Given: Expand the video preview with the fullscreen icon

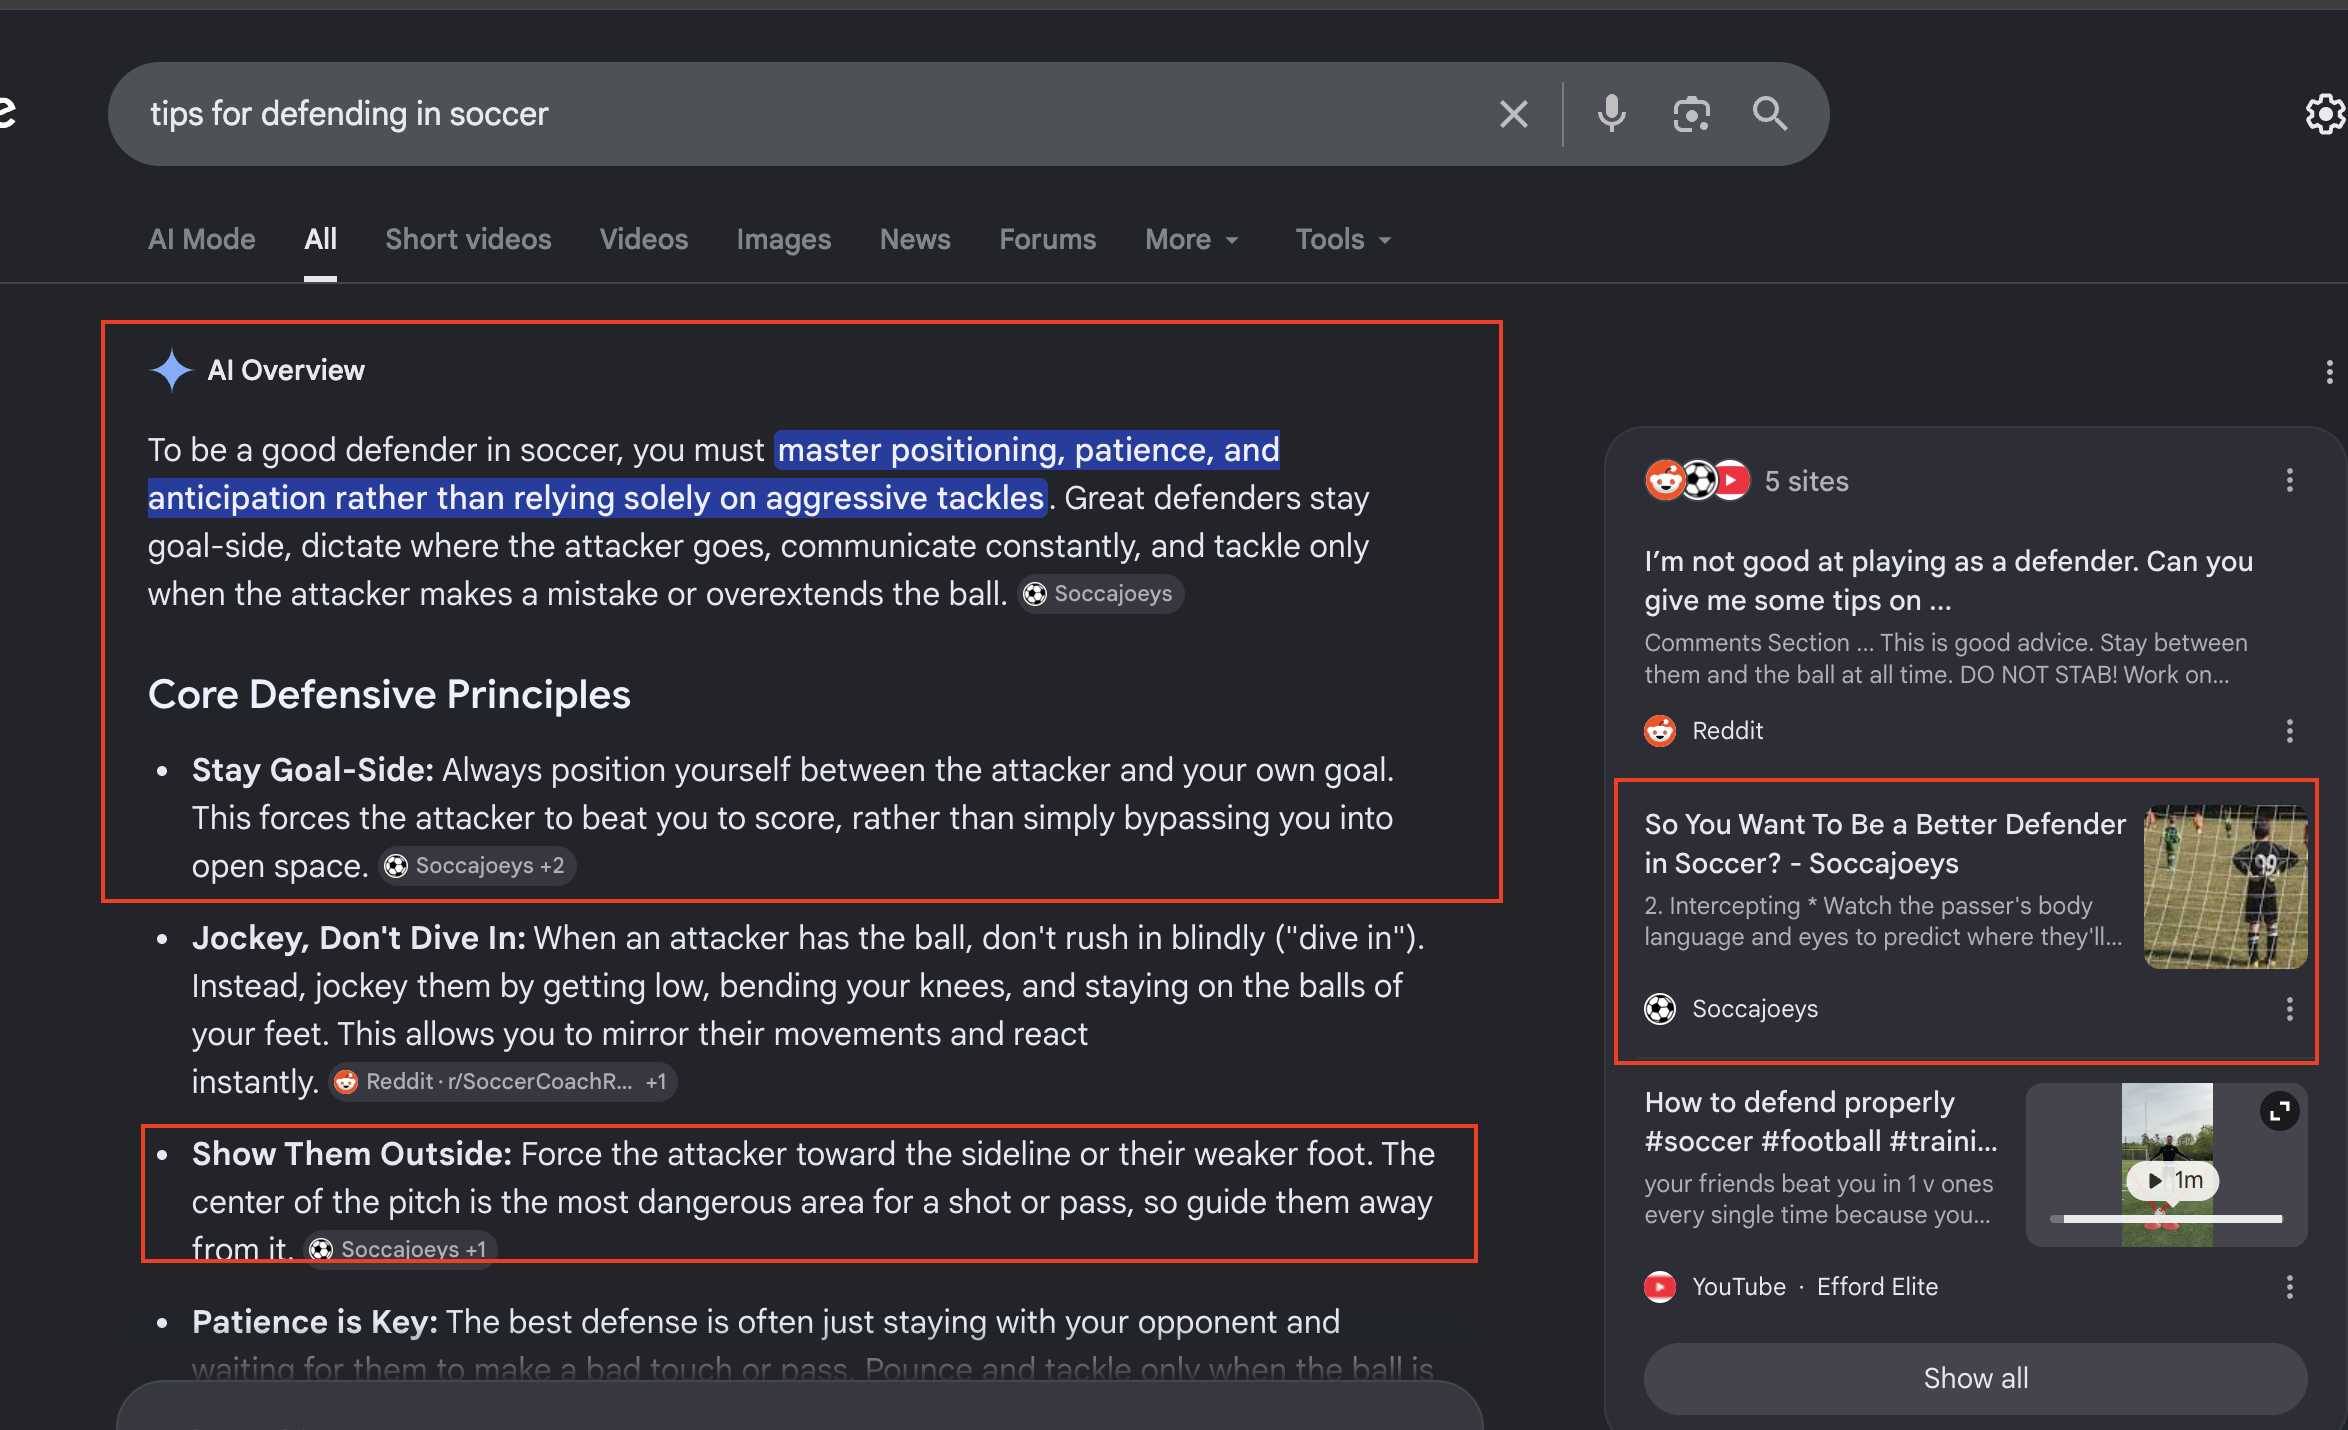Looking at the screenshot, I should pyautogui.click(x=2279, y=1111).
